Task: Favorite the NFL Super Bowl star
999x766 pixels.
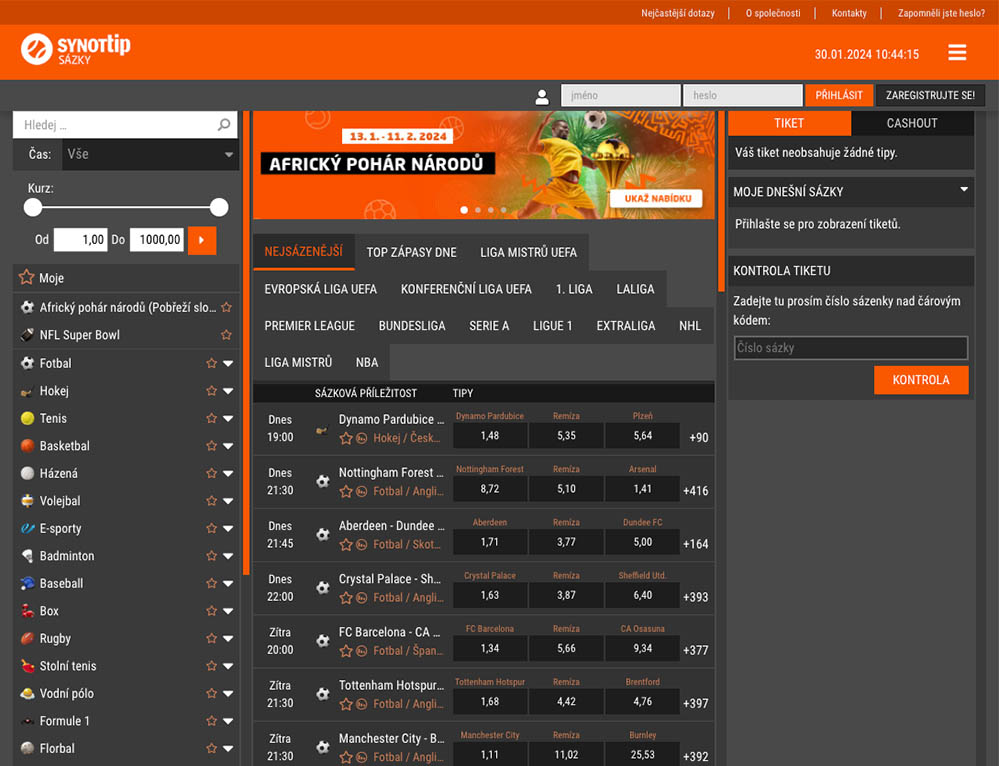Action: coord(226,335)
